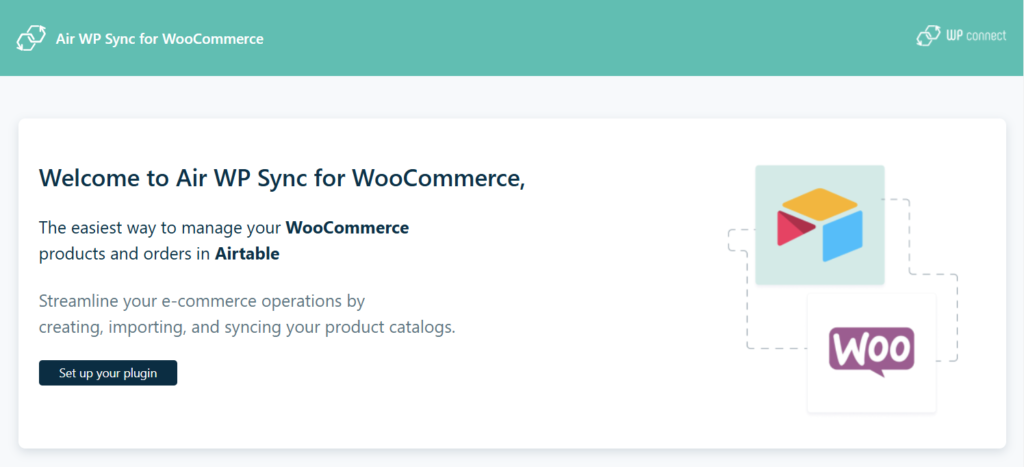
Task: Click the Set up your plugin button
Action: 108,373
